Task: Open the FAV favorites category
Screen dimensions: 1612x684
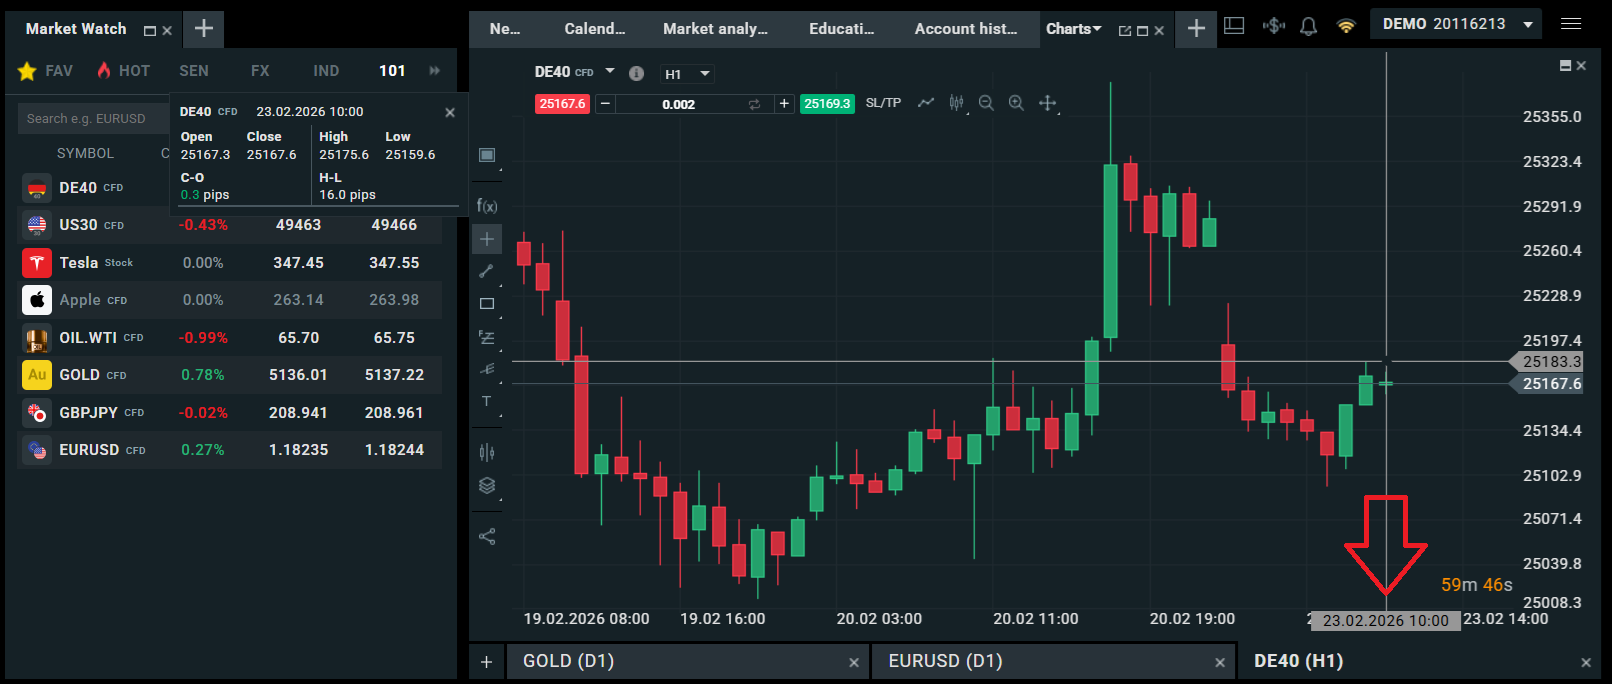Action: [46, 71]
